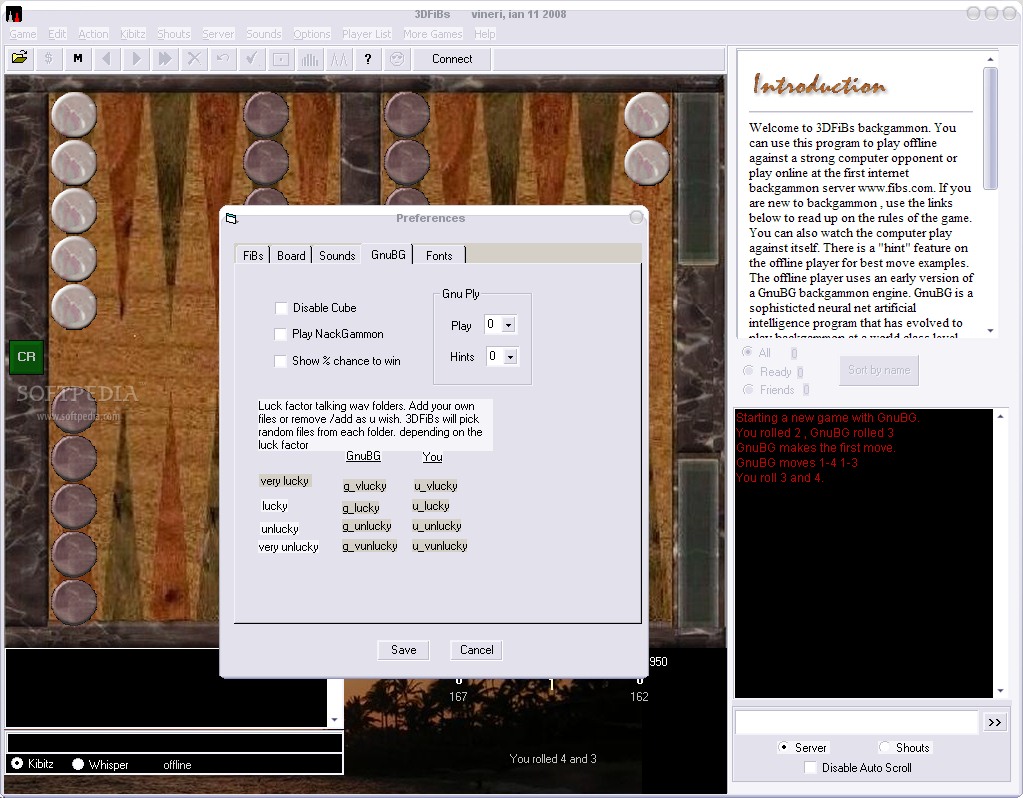Check the Play NackGammon option
This screenshot has width=1023, height=798.
coord(281,334)
